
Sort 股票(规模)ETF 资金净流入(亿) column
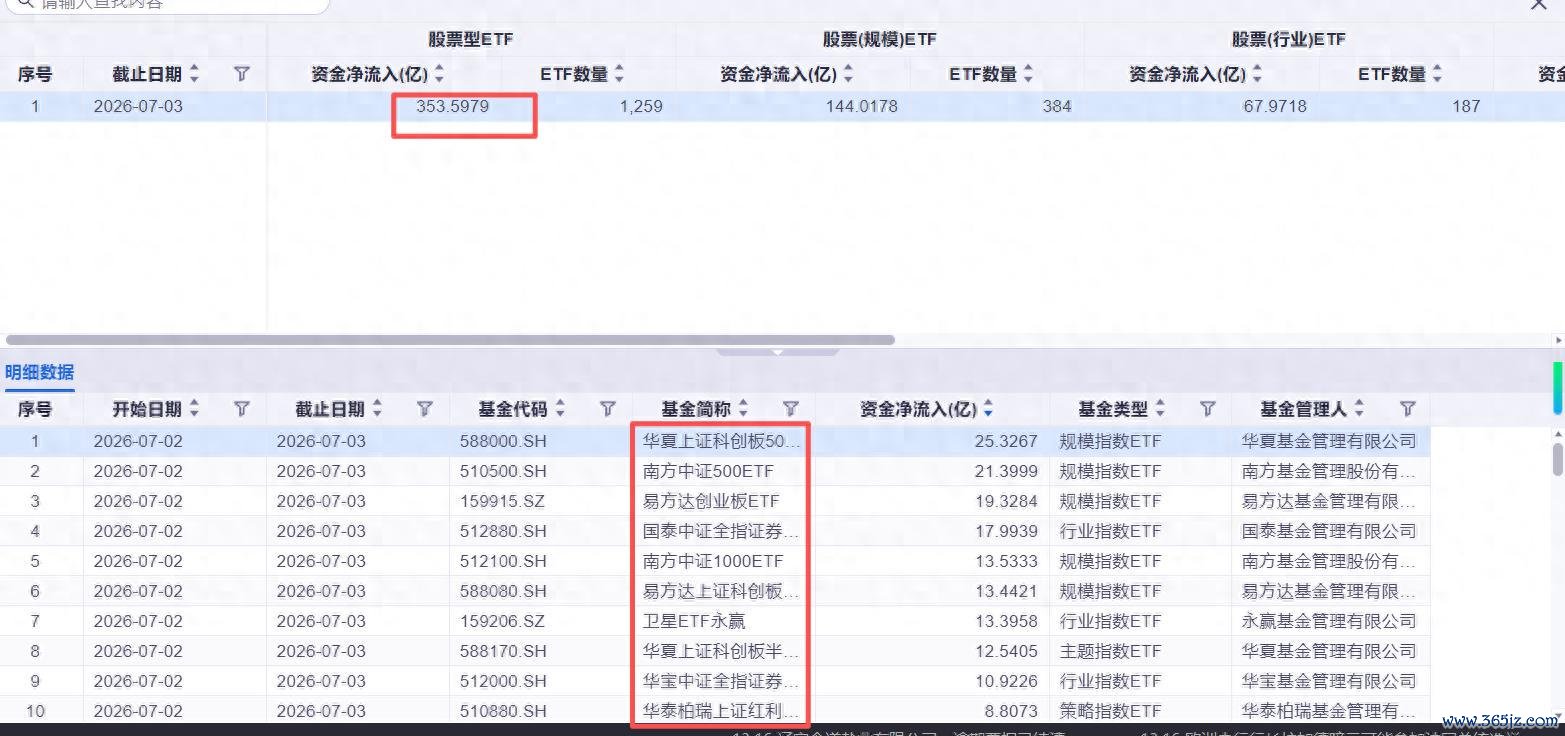(848, 74)
